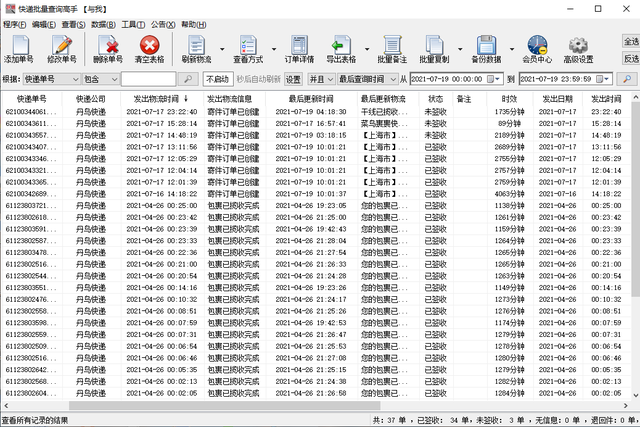Viewport: 640px width, 427px height.
Task: Select the row sent 2021-04-26 00:25:00
Action: pyautogui.click(x=316, y=206)
